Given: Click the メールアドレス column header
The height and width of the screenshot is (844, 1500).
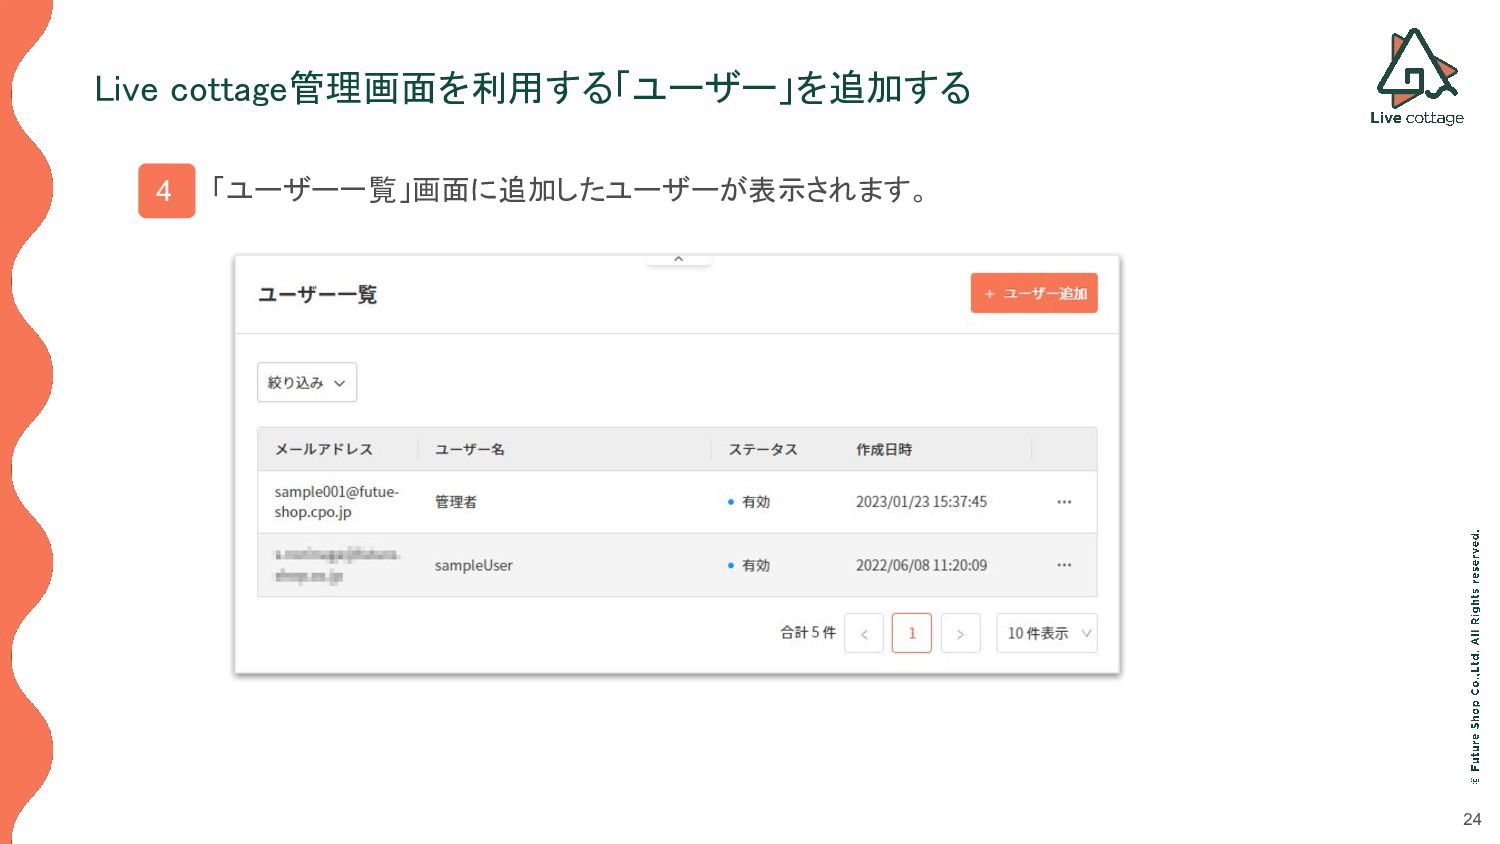Looking at the screenshot, I should pos(323,450).
